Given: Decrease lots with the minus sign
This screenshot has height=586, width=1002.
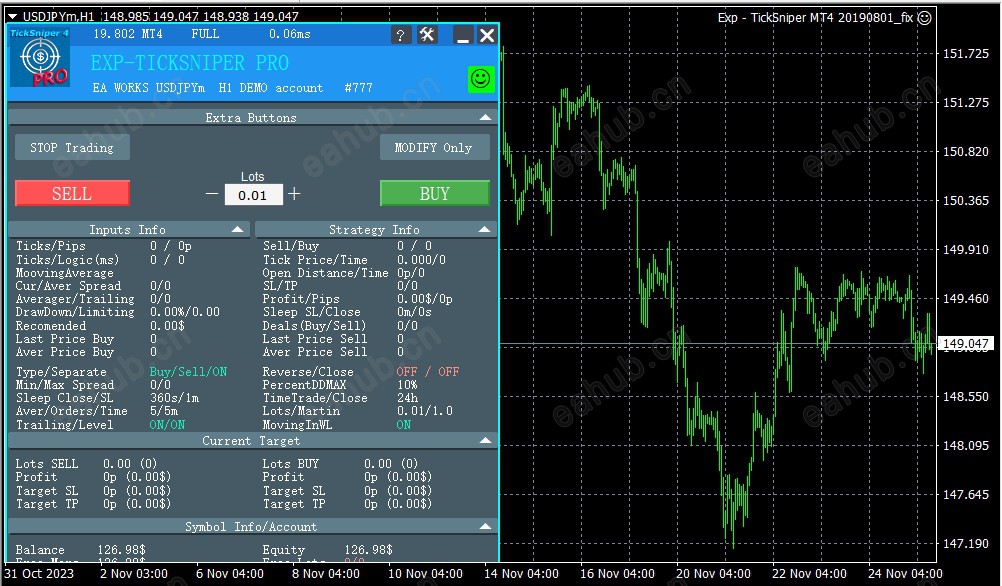Looking at the screenshot, I should 212,194.
